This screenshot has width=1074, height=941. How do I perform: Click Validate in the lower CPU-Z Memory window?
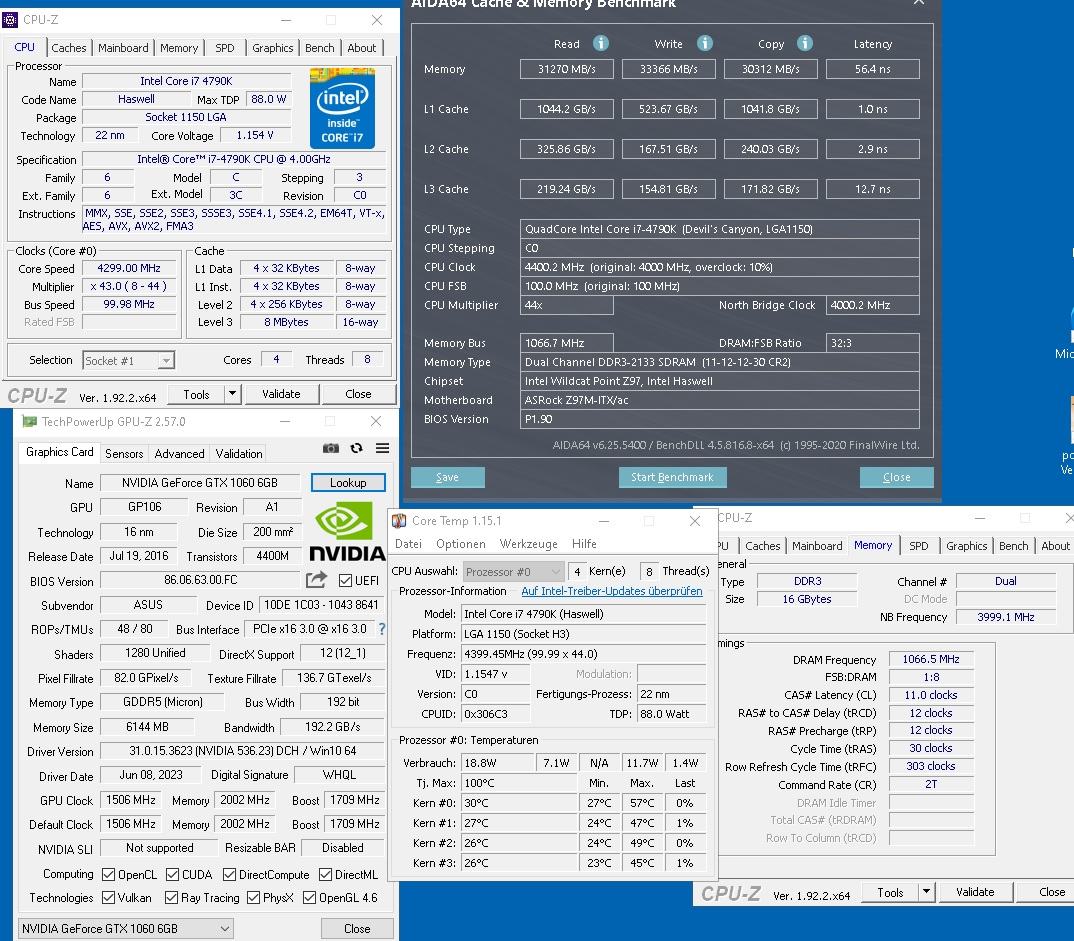click(975, 892)
